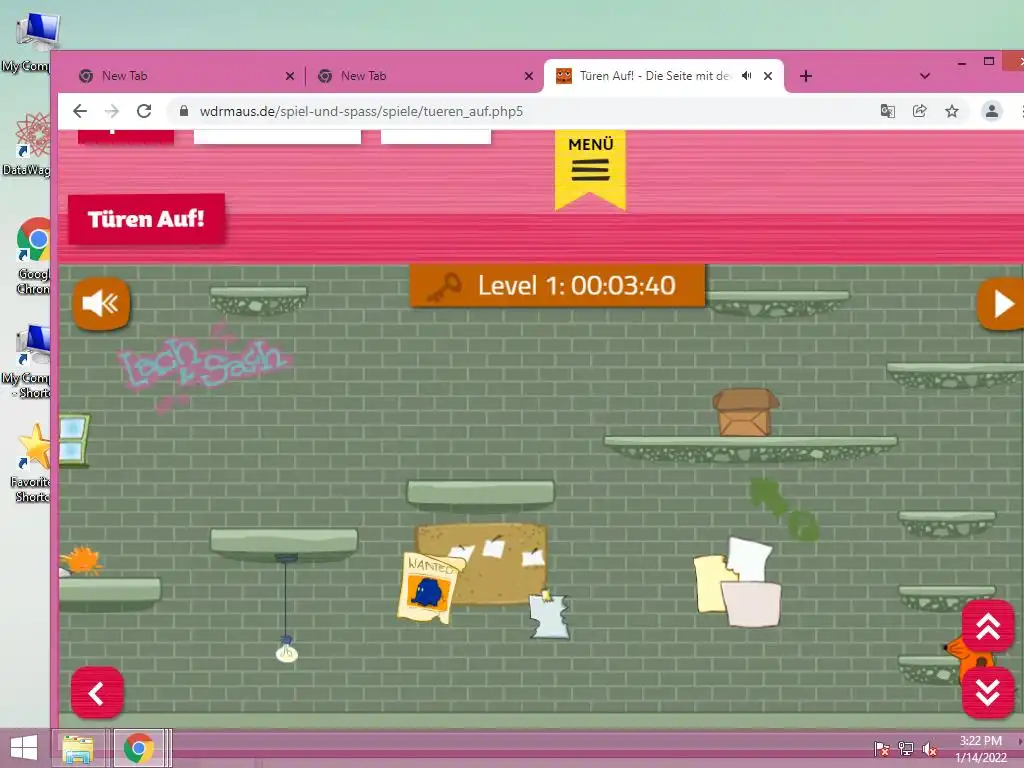Viewport: 1024px width, 768px height.
Task: Click the wdrmaus.de address bar
Action: (361, 111)
